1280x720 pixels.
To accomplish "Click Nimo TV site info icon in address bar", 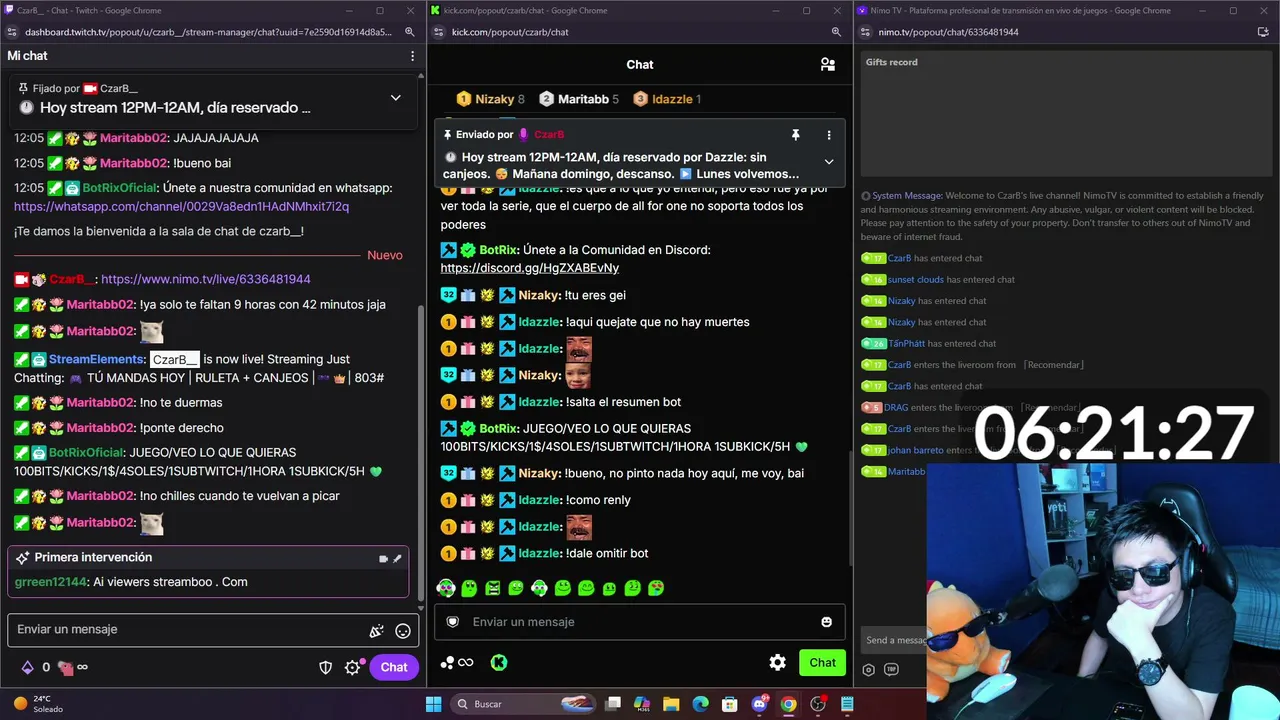I will (865, 32).
